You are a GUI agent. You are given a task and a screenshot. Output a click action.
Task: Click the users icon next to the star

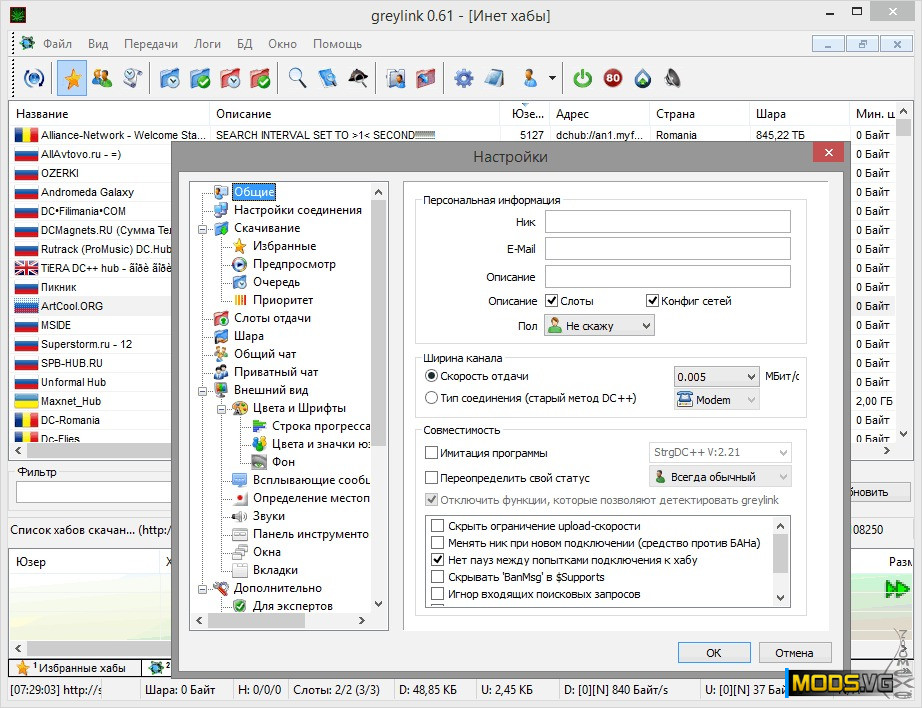(101, 78)
